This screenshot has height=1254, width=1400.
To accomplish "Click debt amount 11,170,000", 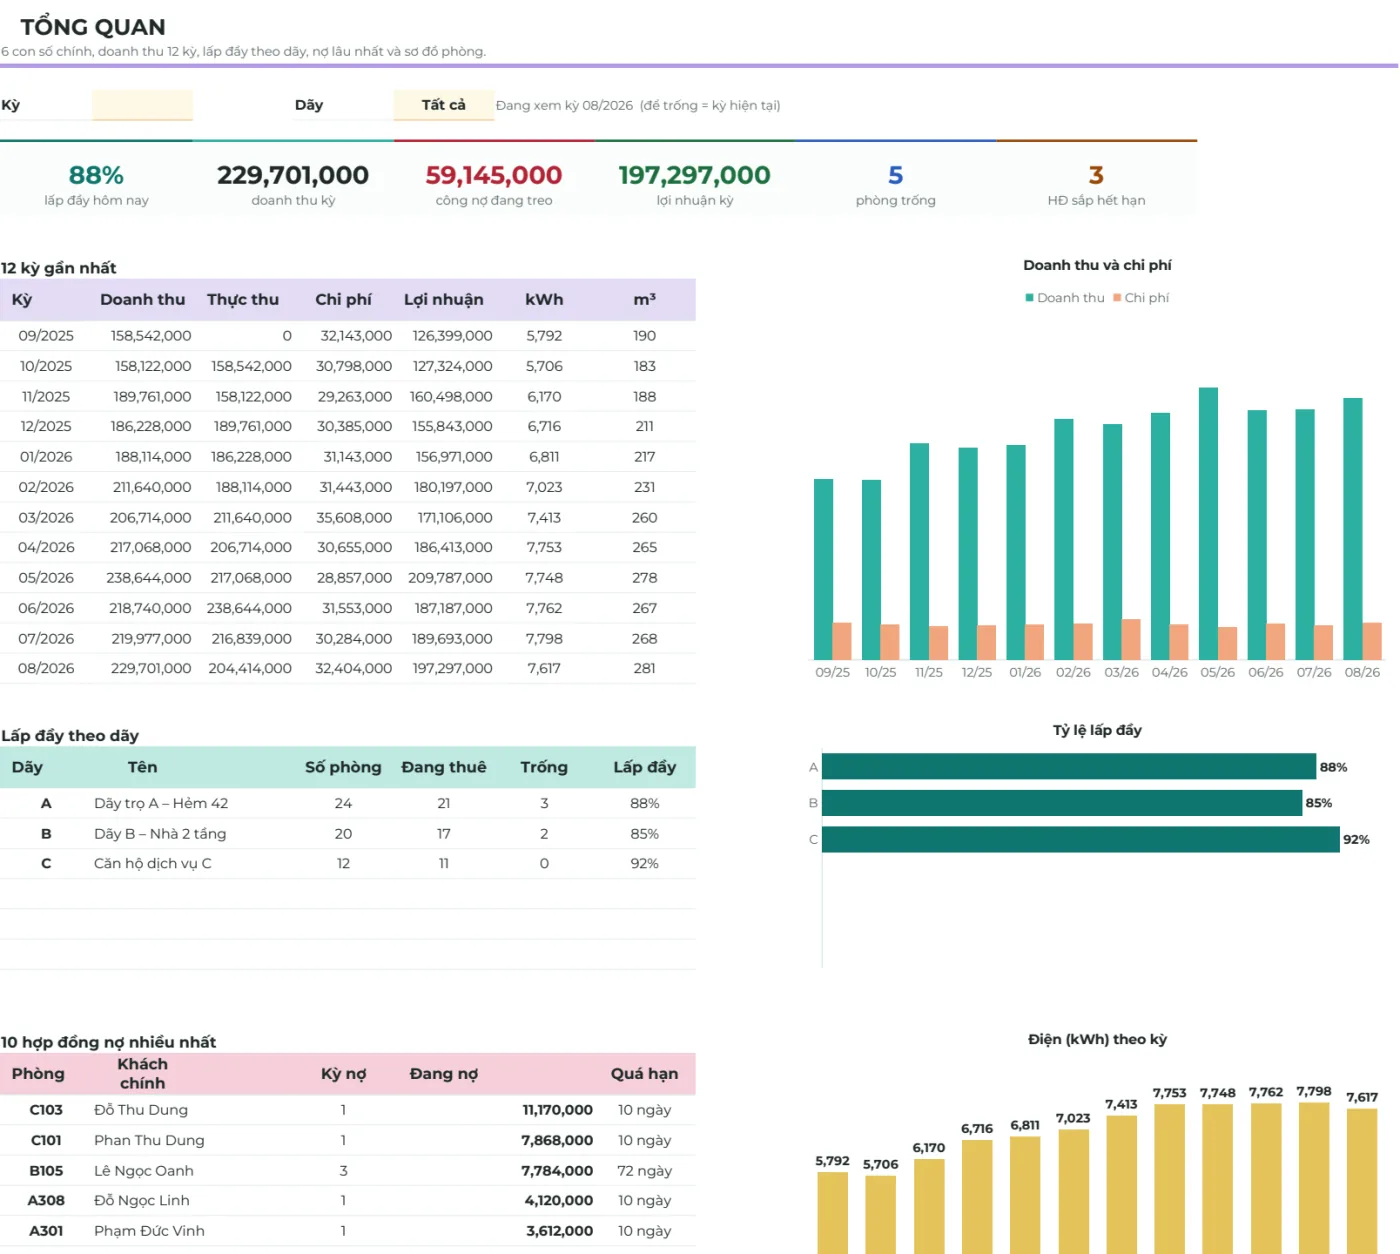I will 557,1110.
